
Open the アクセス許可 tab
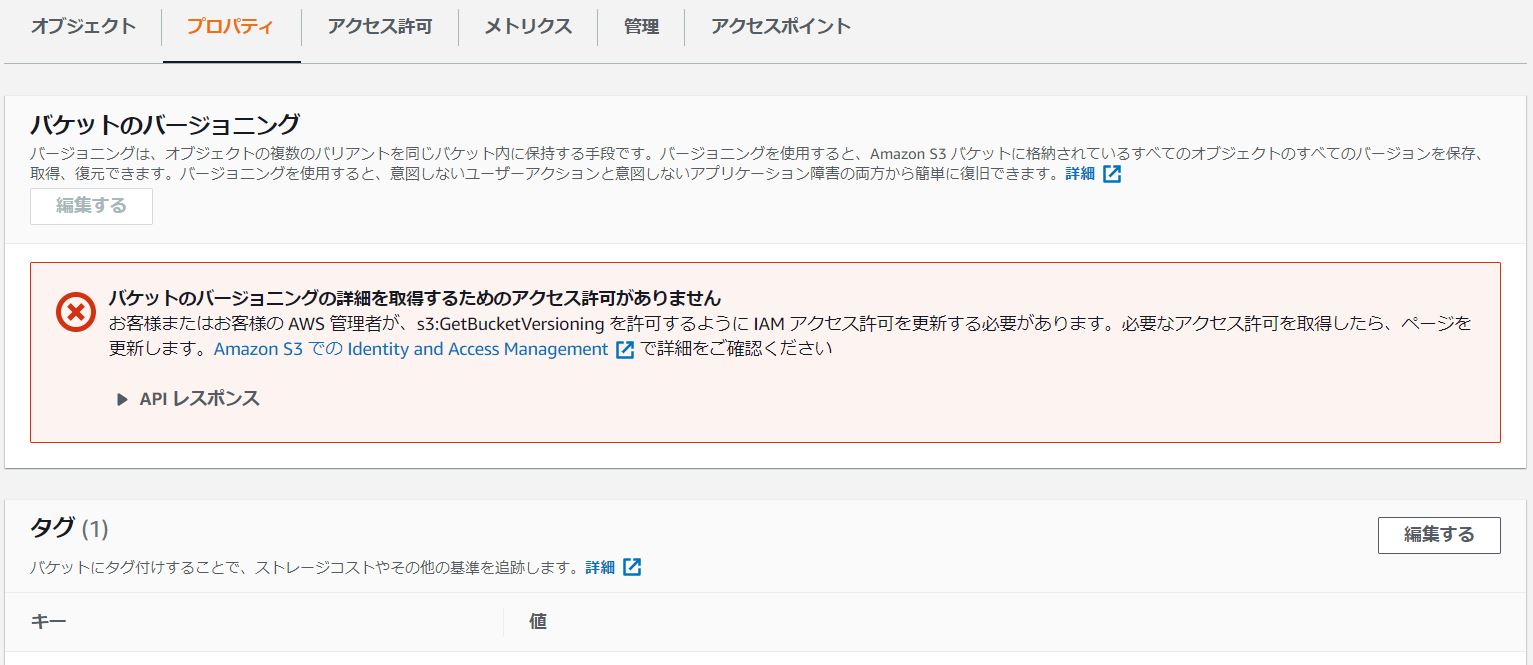pyautogui.click(x=380, y=27)
